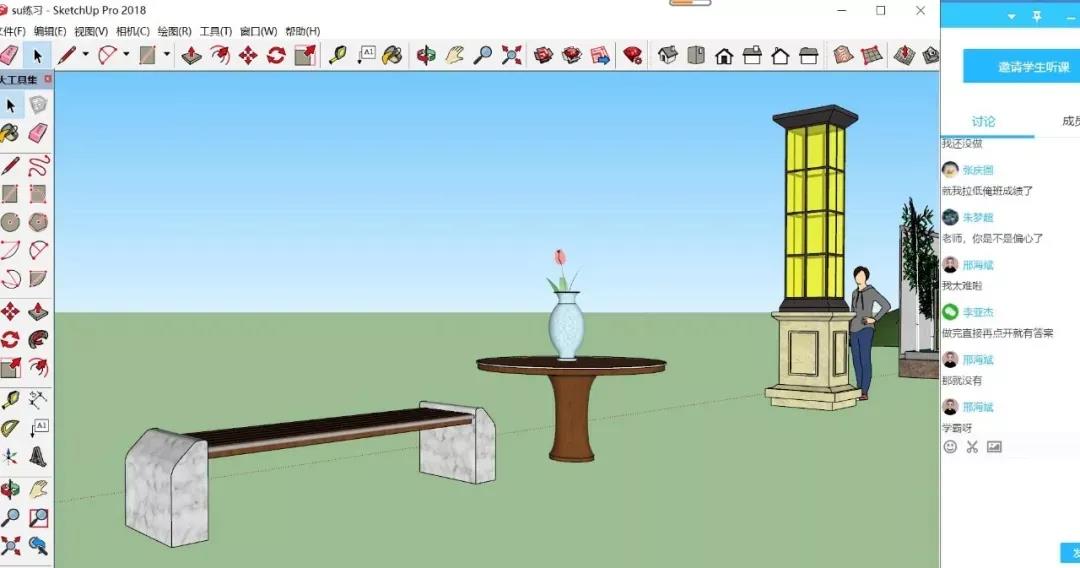Switch to the 讨论 tab
This screenshot has width=1080, height=568.
click(983, 121)
